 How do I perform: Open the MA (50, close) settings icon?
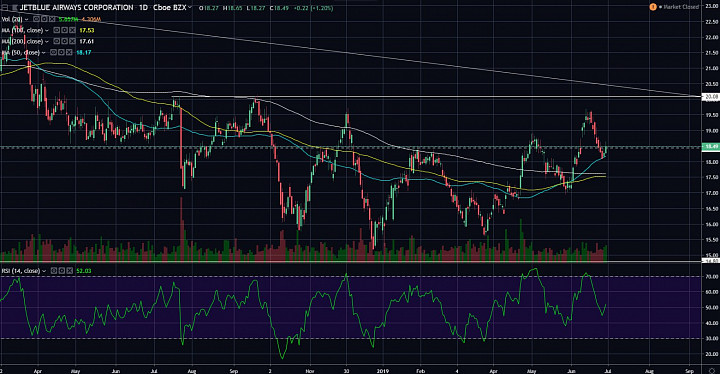[61, 52]
